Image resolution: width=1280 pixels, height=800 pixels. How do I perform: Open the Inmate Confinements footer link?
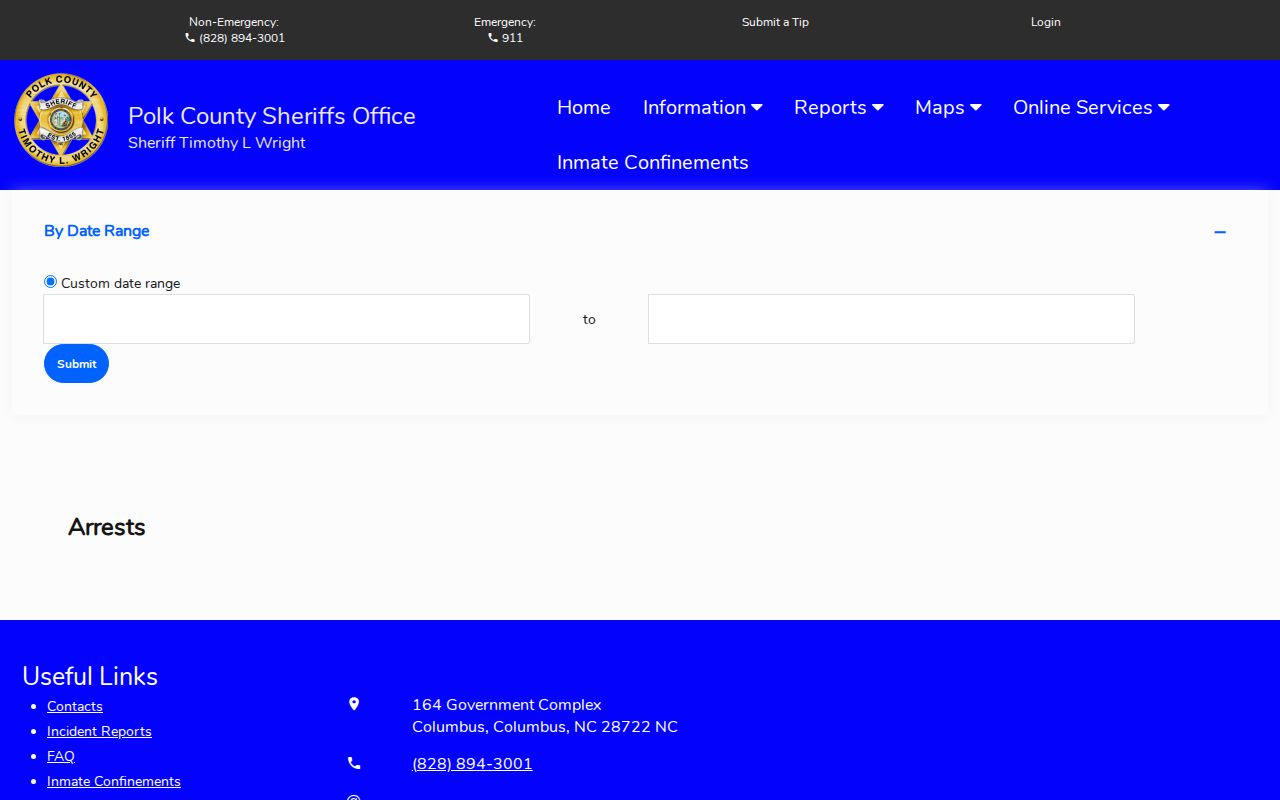[x=114, y=781]
